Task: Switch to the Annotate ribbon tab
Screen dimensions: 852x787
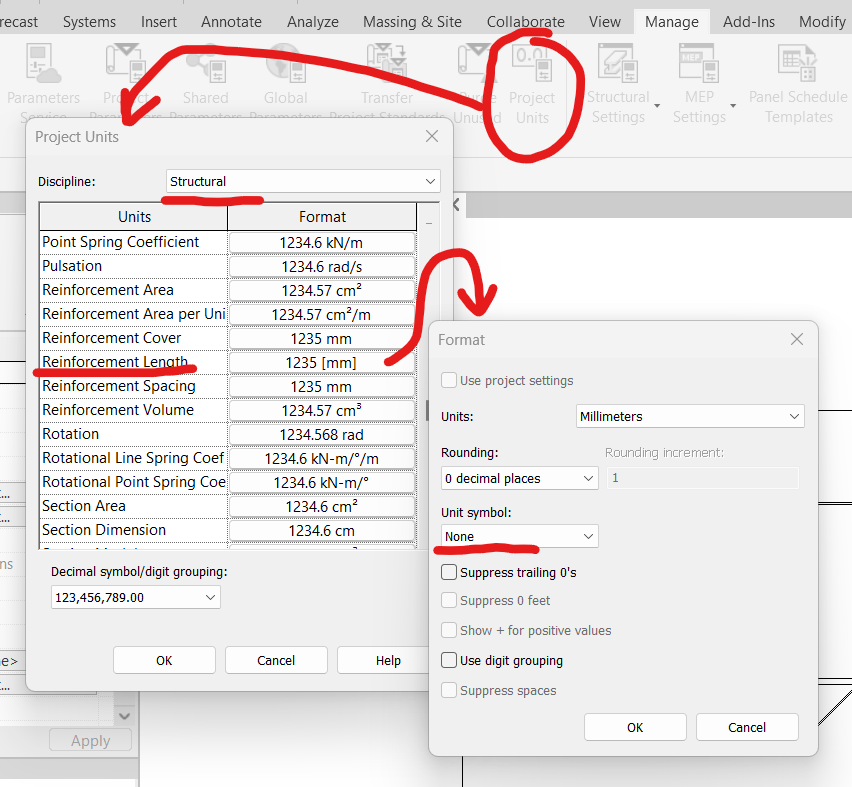Action: (x=231, y=20)
